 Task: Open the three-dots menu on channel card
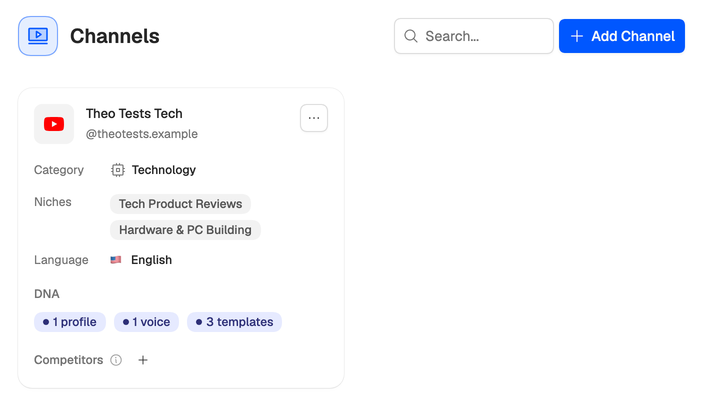(314, 118)
